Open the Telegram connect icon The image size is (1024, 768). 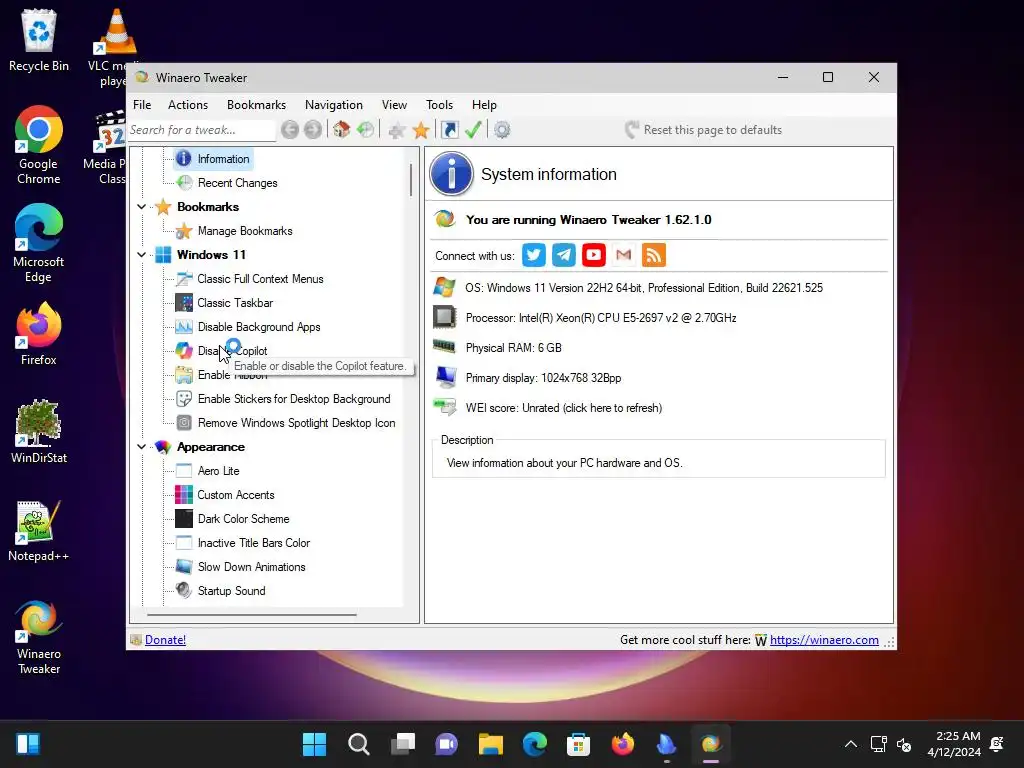click(x=564, y=255)
